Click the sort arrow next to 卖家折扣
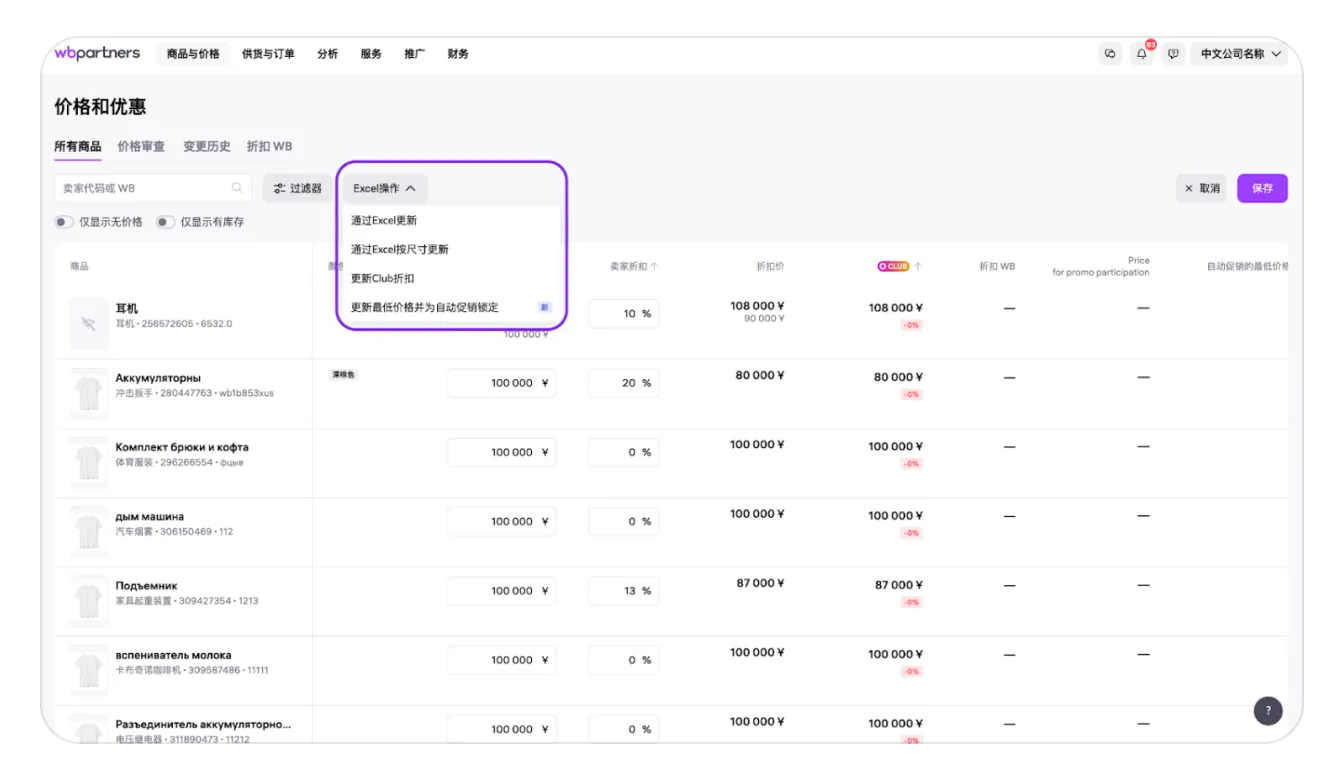Screen dimensions: 1344x780 654,267
